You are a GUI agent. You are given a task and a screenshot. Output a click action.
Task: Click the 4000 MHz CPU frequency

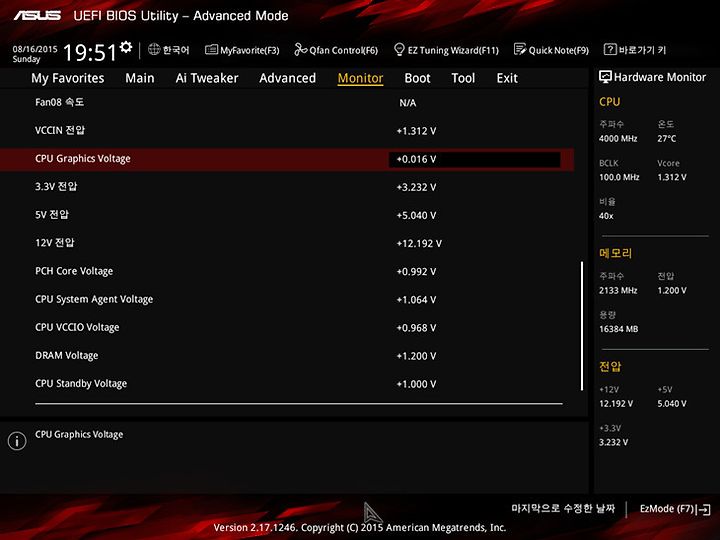(x=618, y=139)
